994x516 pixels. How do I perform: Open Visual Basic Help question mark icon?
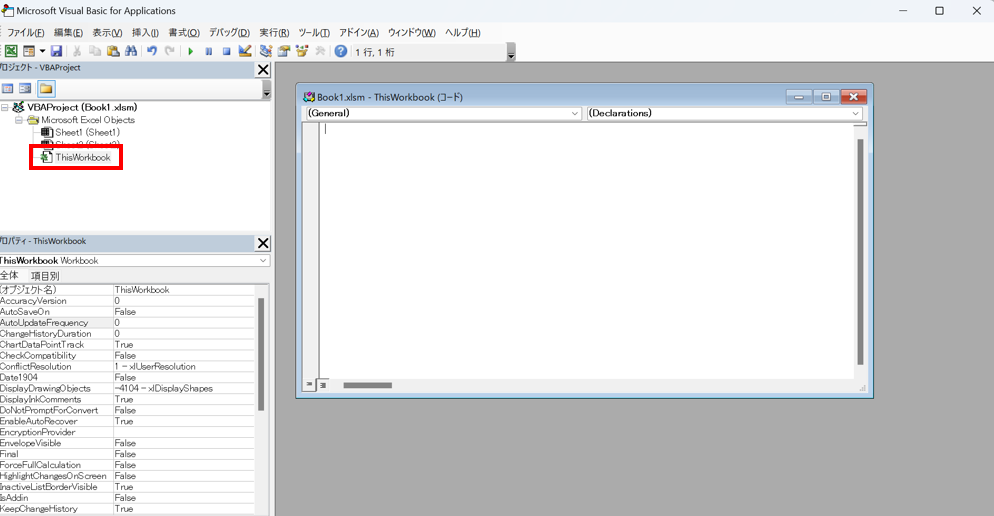(x=341, y=51)
